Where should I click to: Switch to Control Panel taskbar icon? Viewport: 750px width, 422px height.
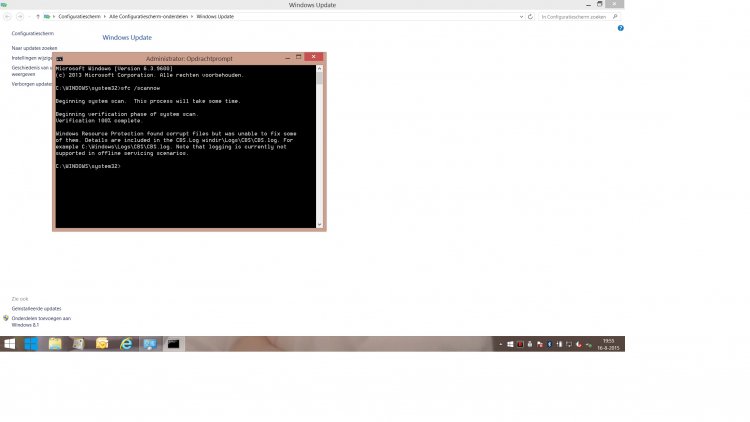[x=150, y=344]
